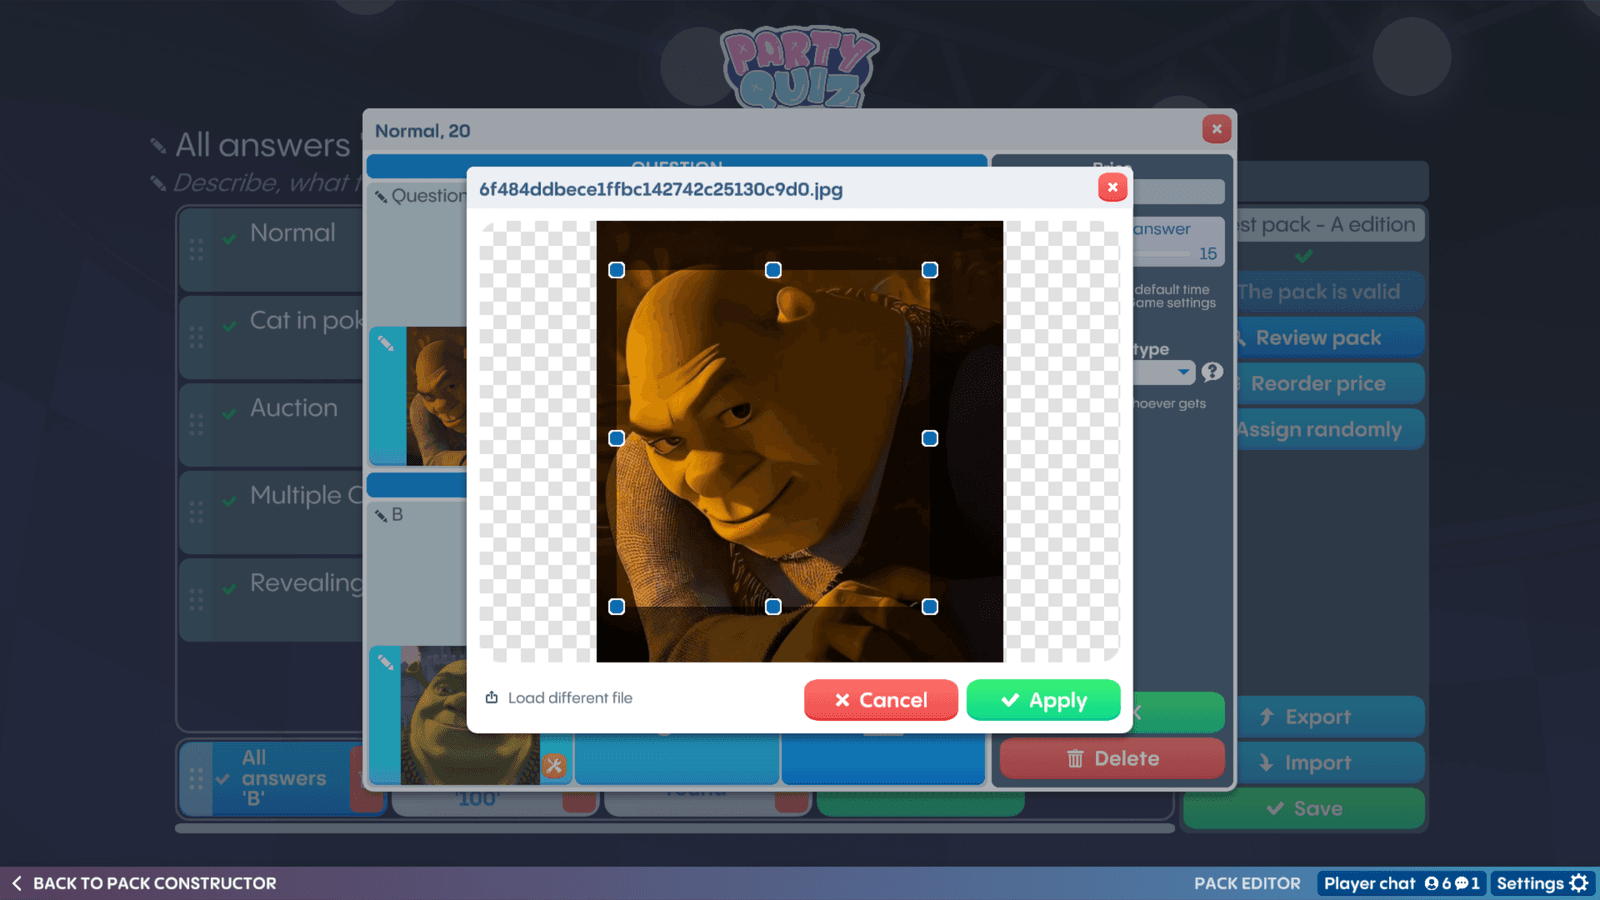
Task: Click the answer time slider
Action: pyautogui.click(x=1162, y=254)
